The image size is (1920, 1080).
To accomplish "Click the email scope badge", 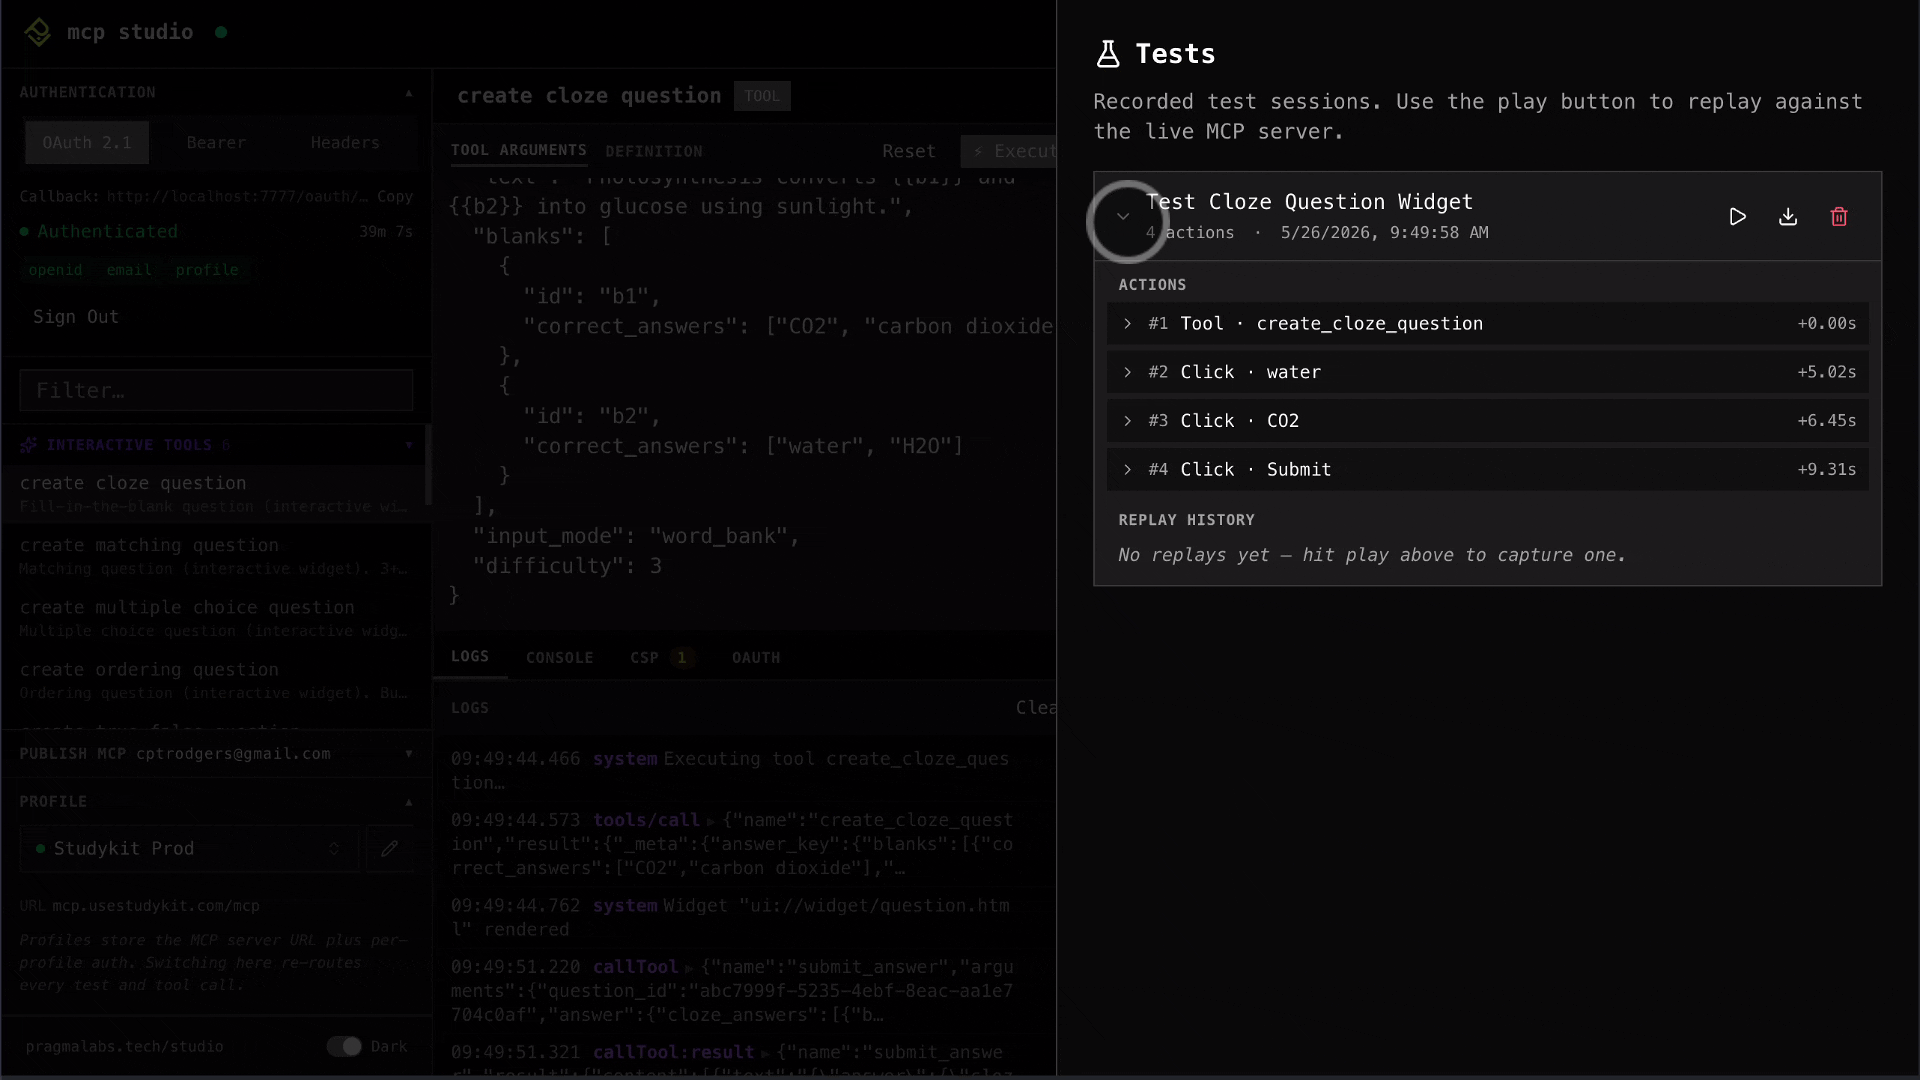I will point(129,270).
